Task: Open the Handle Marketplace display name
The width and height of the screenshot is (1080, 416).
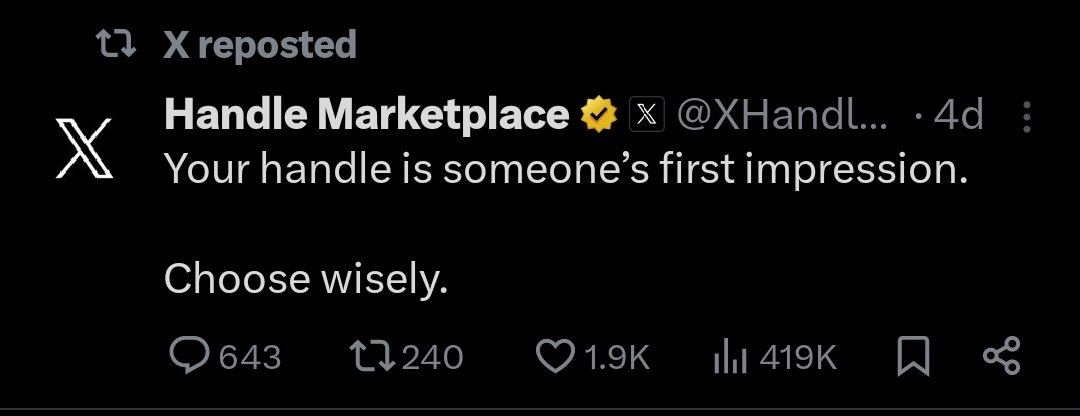Action: click(366, 117)
